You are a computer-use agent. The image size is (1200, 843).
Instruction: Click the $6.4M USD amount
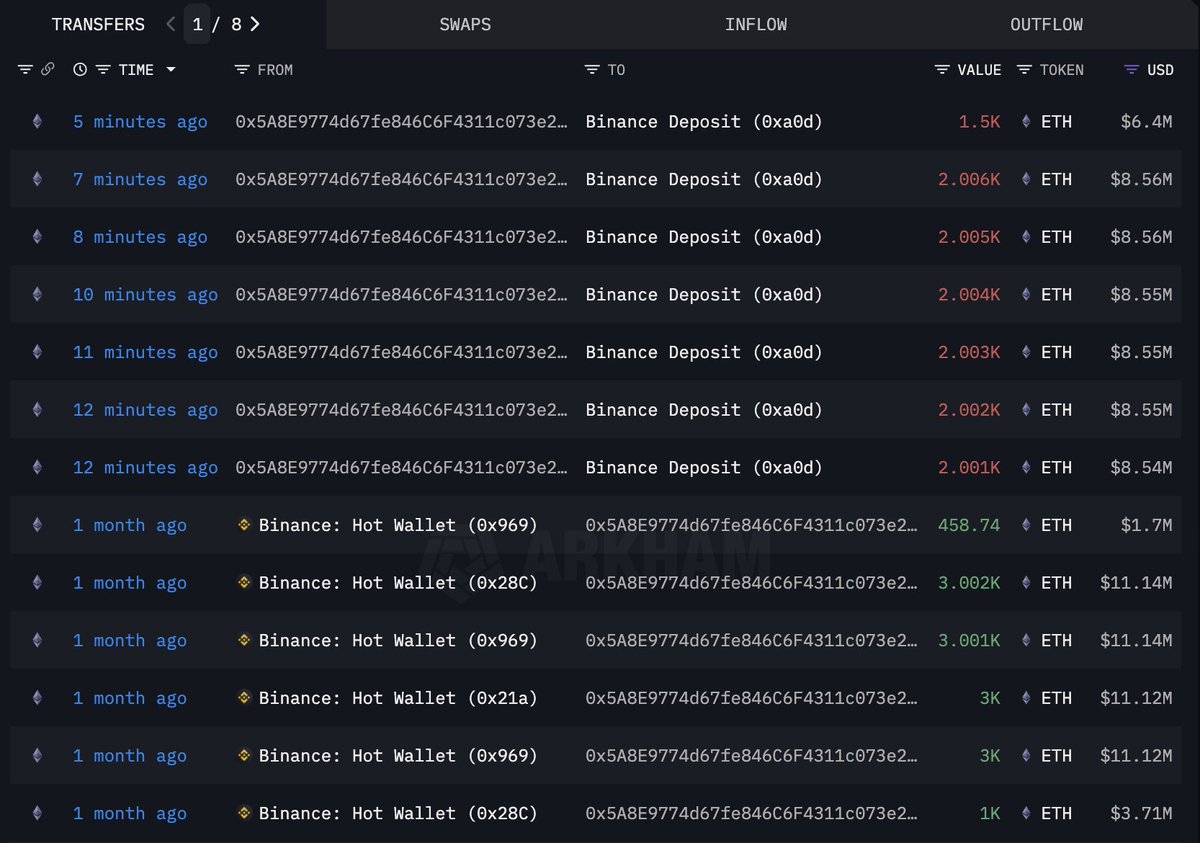1146,122
